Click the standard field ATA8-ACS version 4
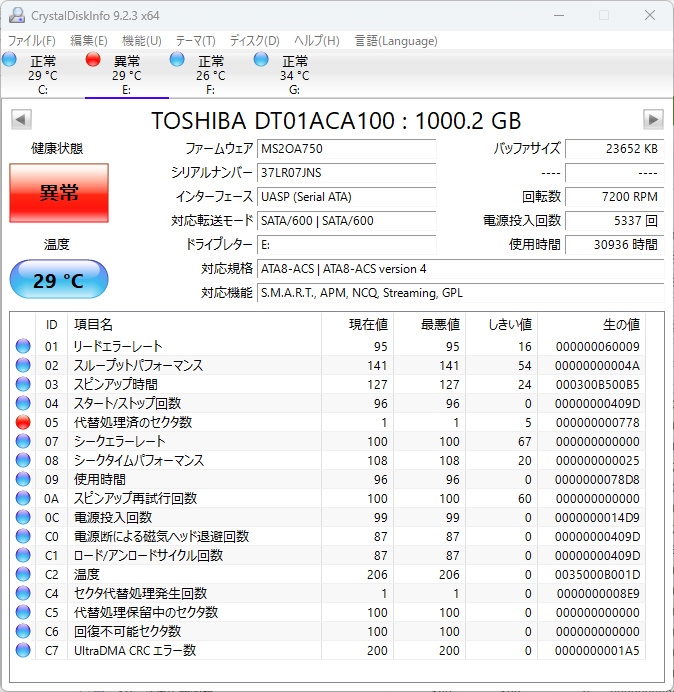Image resolution: width=674 pixels, height=692 pixels. [460, 269]
